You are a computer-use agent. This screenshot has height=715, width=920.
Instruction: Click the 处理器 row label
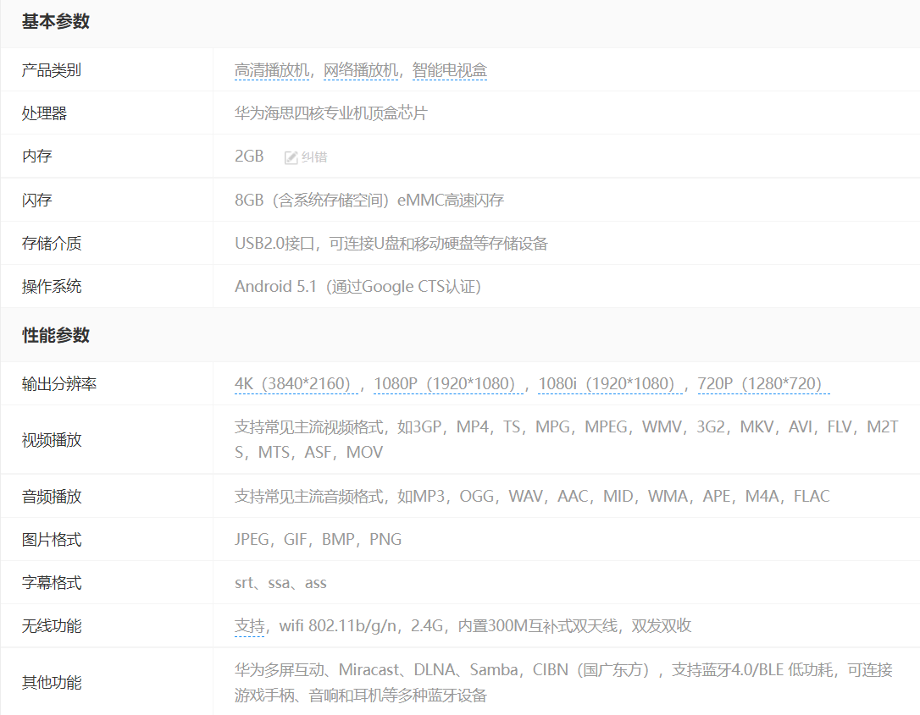point(44,113)
